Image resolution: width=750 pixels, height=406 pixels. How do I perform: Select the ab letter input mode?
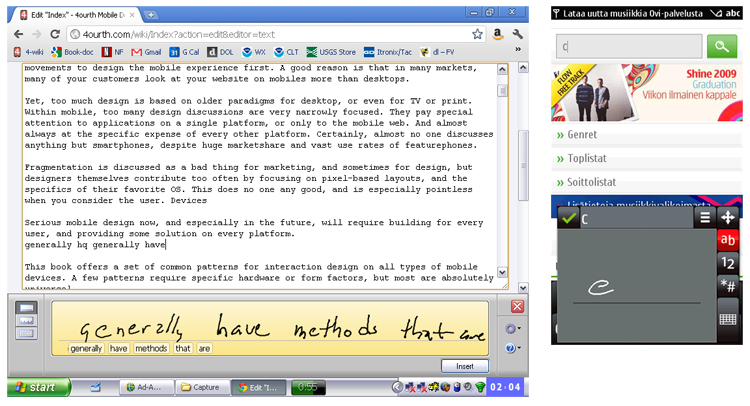point(728,240)
